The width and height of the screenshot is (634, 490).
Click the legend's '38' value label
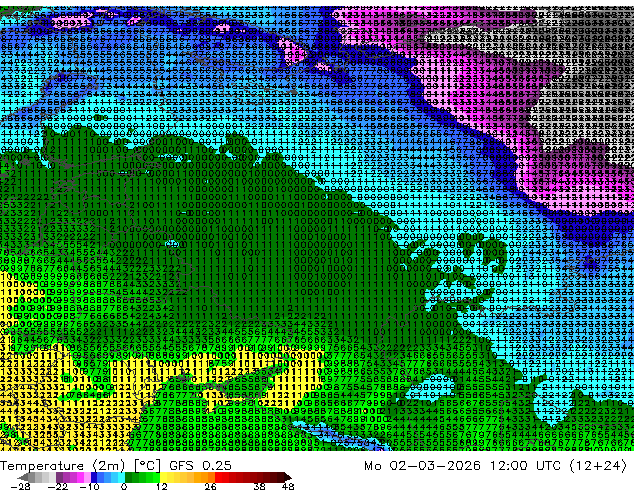point(260,486)
